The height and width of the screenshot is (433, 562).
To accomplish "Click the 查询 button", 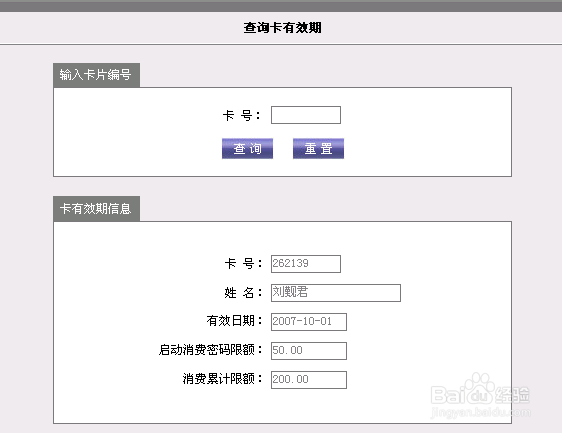I will pyautogui.click(x=247, y=148).
